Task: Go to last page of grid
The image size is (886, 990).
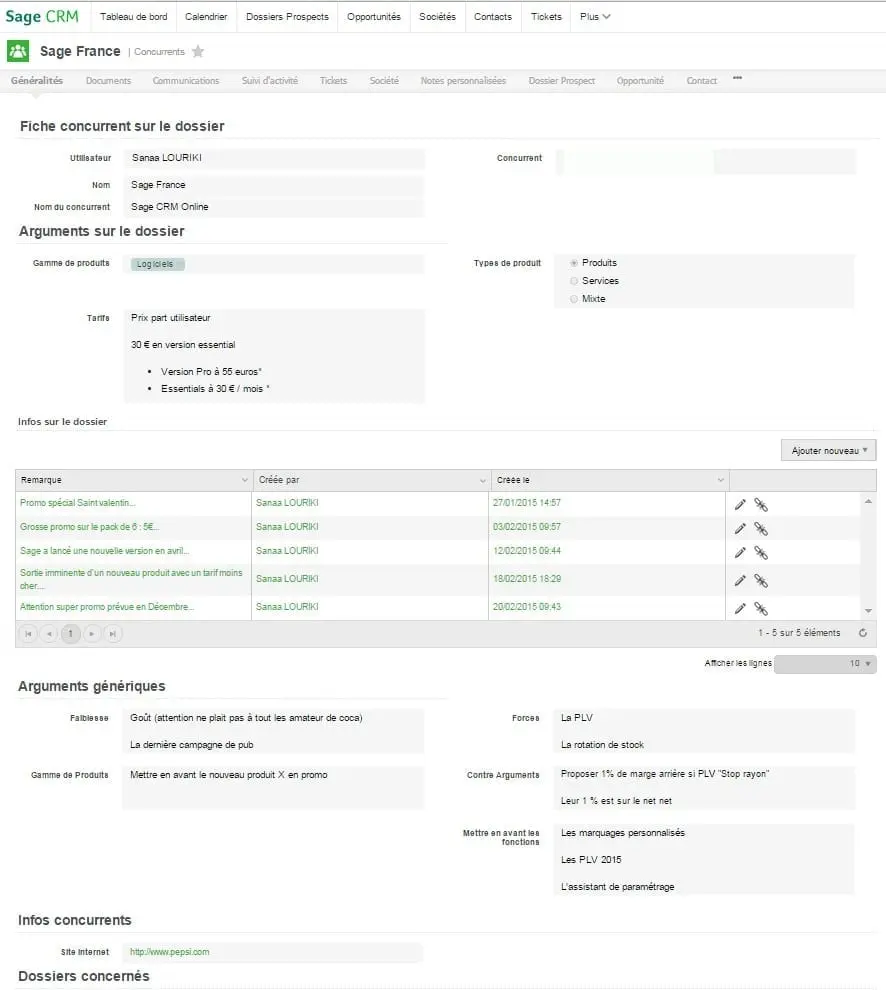Action: click(112, 633)
